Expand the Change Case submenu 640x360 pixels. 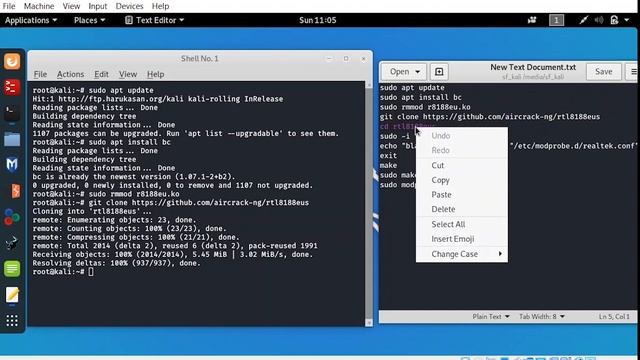(x=462, y=254)
